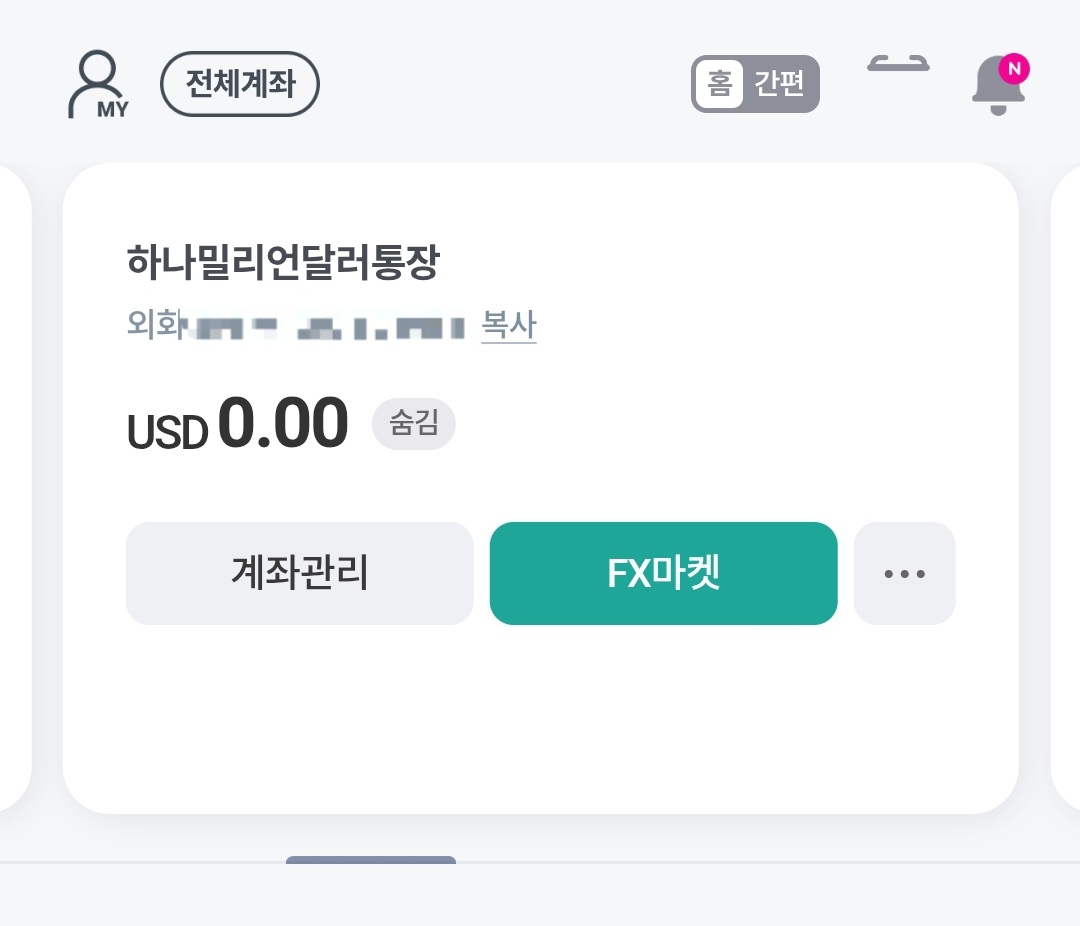This screenshot has height=926, width=1080.
Task: Open FX마켓
Action: click(x=663, y=573)
